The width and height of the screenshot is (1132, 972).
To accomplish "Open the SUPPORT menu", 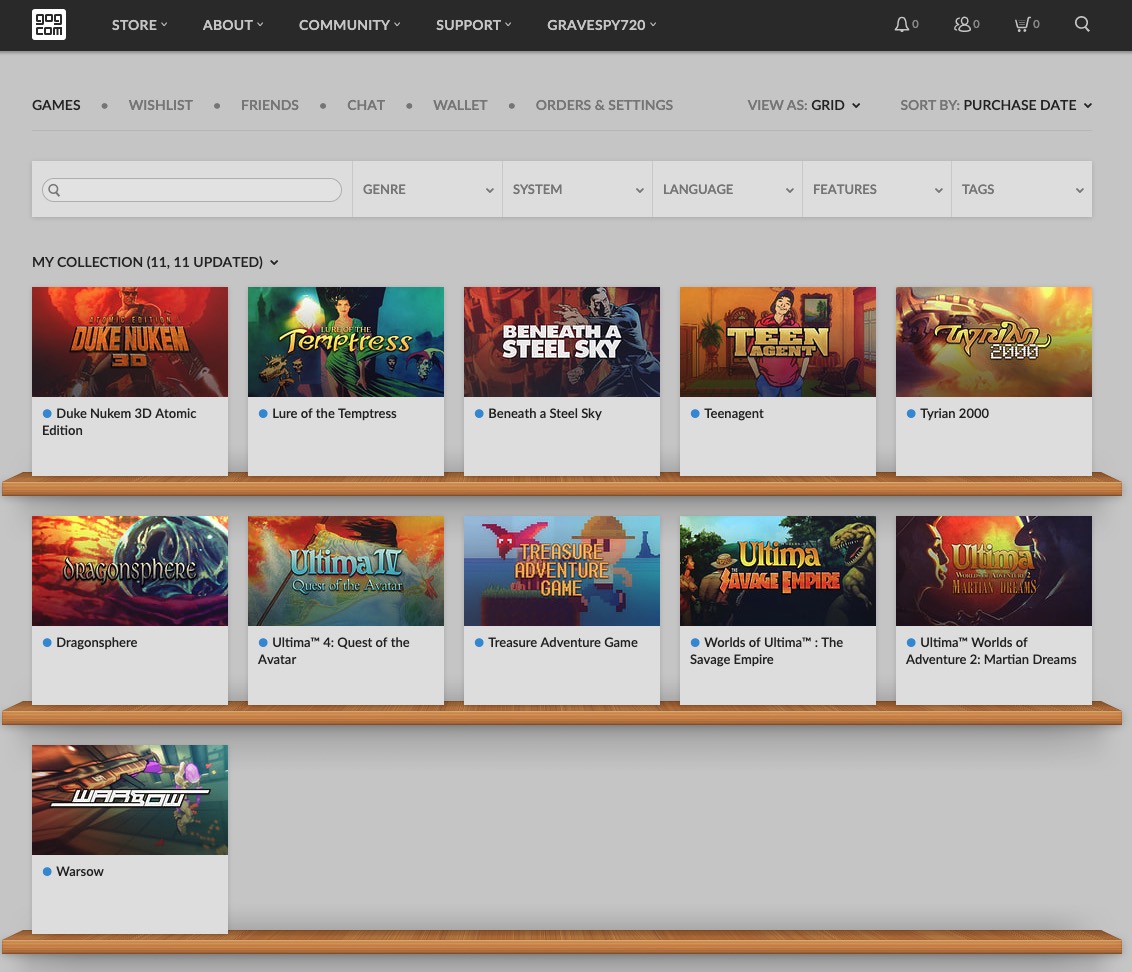I will [474, 25].
